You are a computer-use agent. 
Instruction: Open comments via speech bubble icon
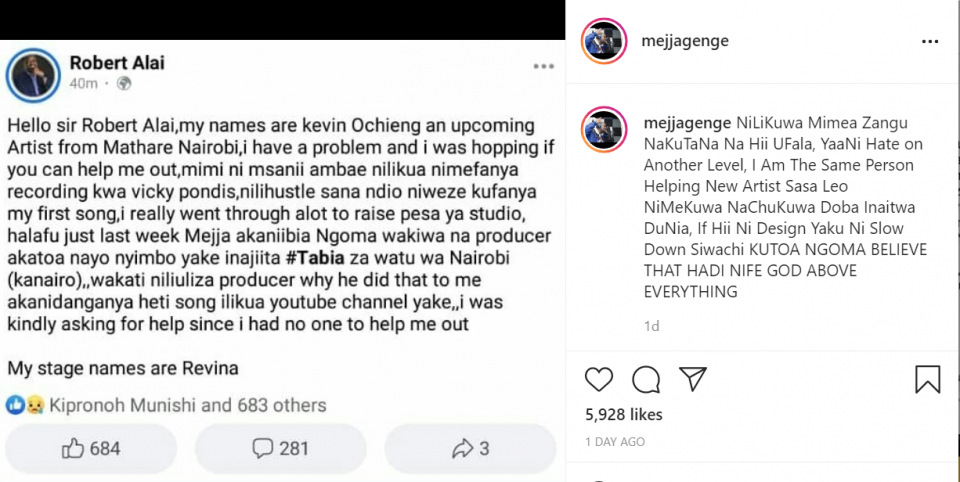coord(646,379)
